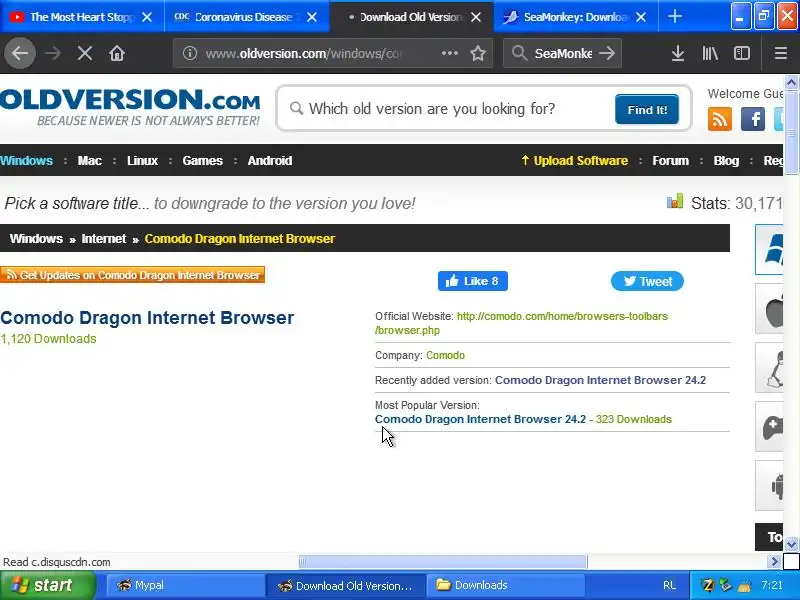Open the page actions three-dot menu

point(449,53)
